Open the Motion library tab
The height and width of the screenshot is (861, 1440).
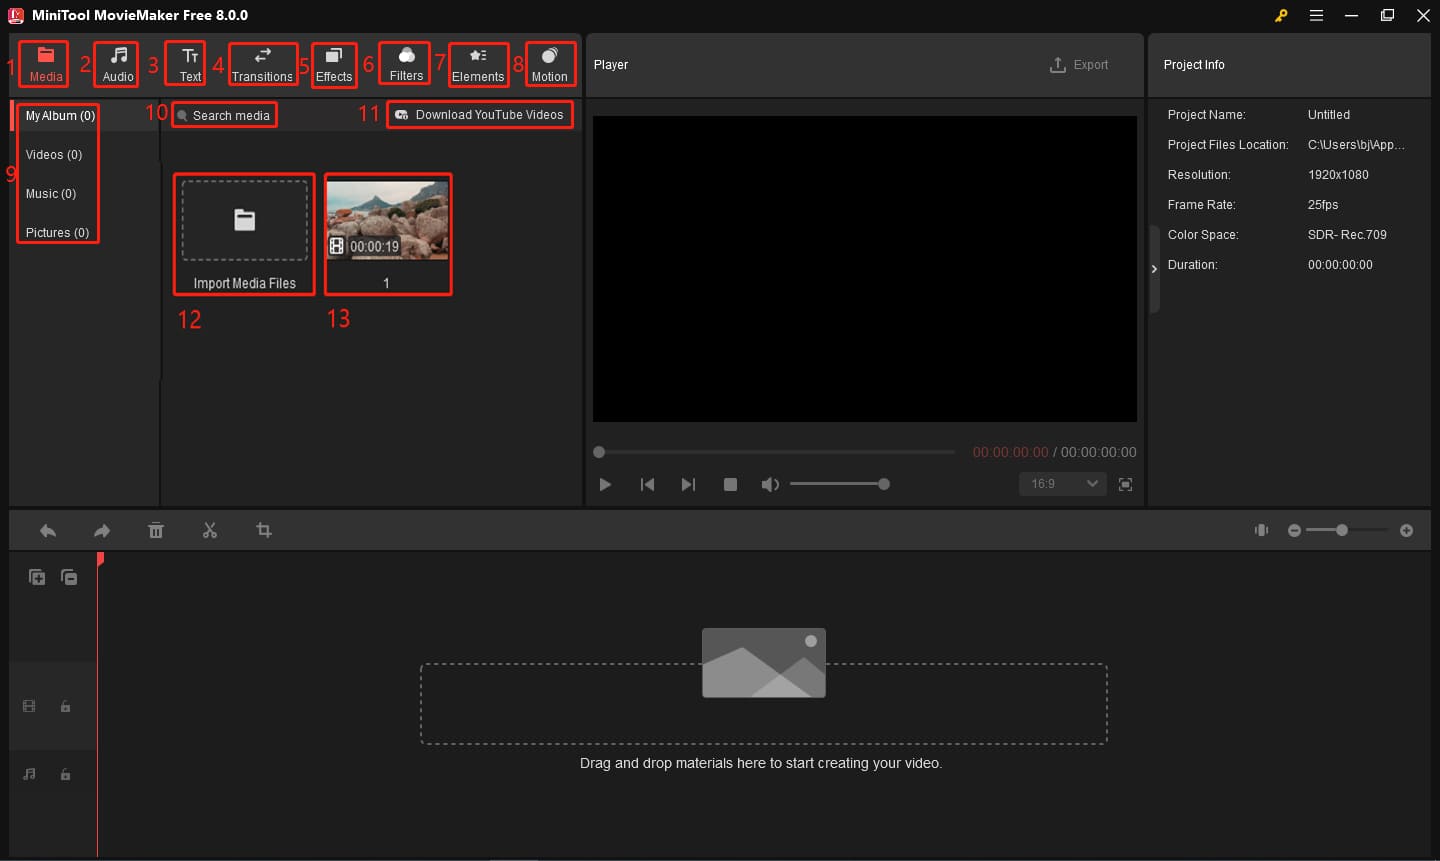coord(549,64)
